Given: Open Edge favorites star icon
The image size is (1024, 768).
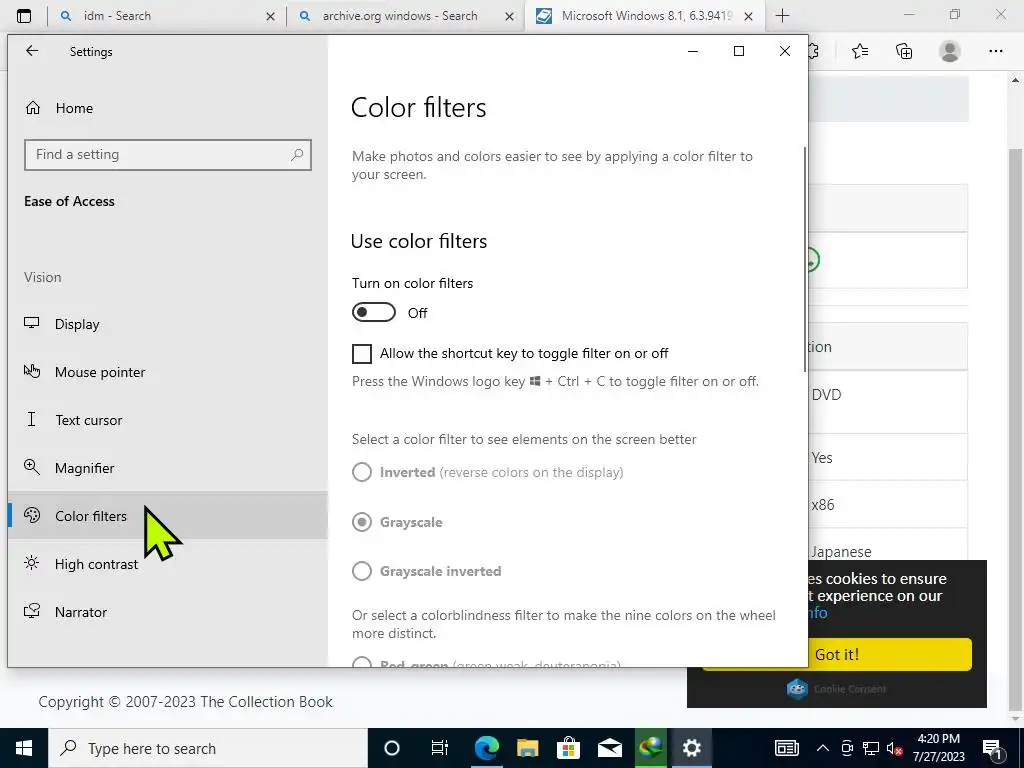Looking at the screenshot, I should click(860, 51).
